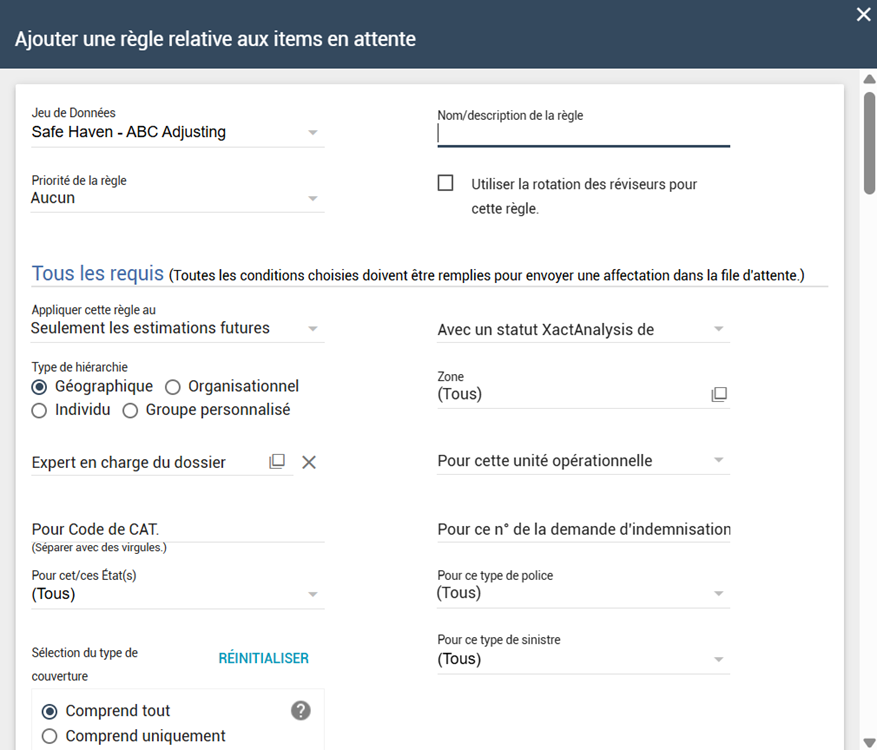Screen dimensions: 877x750
Task: Select the Comprend uniquement coverage option
Action: pos(50,737)
